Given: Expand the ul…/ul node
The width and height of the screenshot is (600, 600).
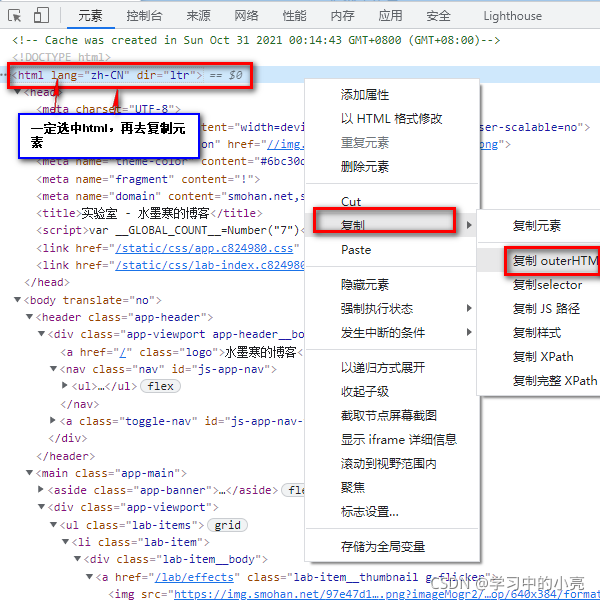Looking at the screenshot, I should [65, 385].
